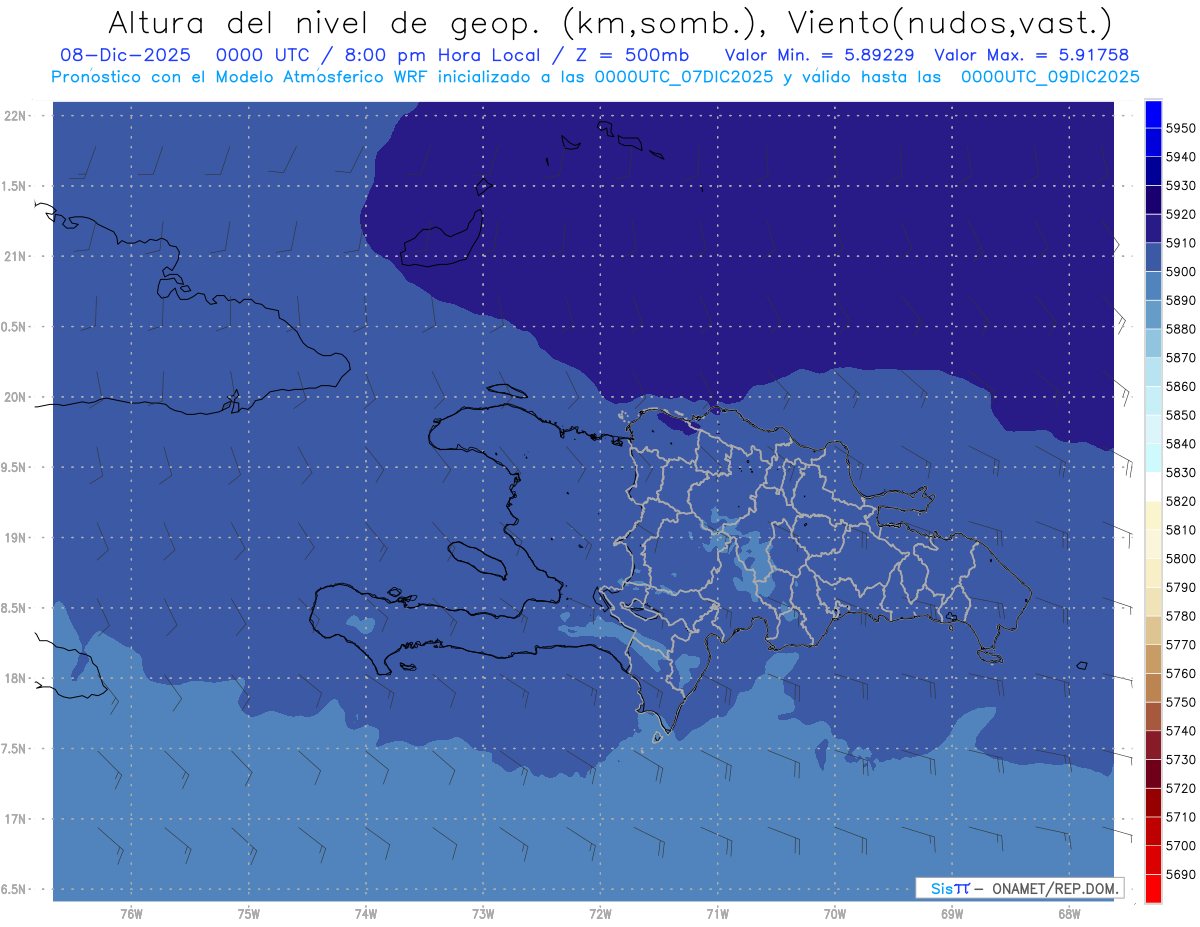Click the '73W' longitude label

[x=483, y=914]
